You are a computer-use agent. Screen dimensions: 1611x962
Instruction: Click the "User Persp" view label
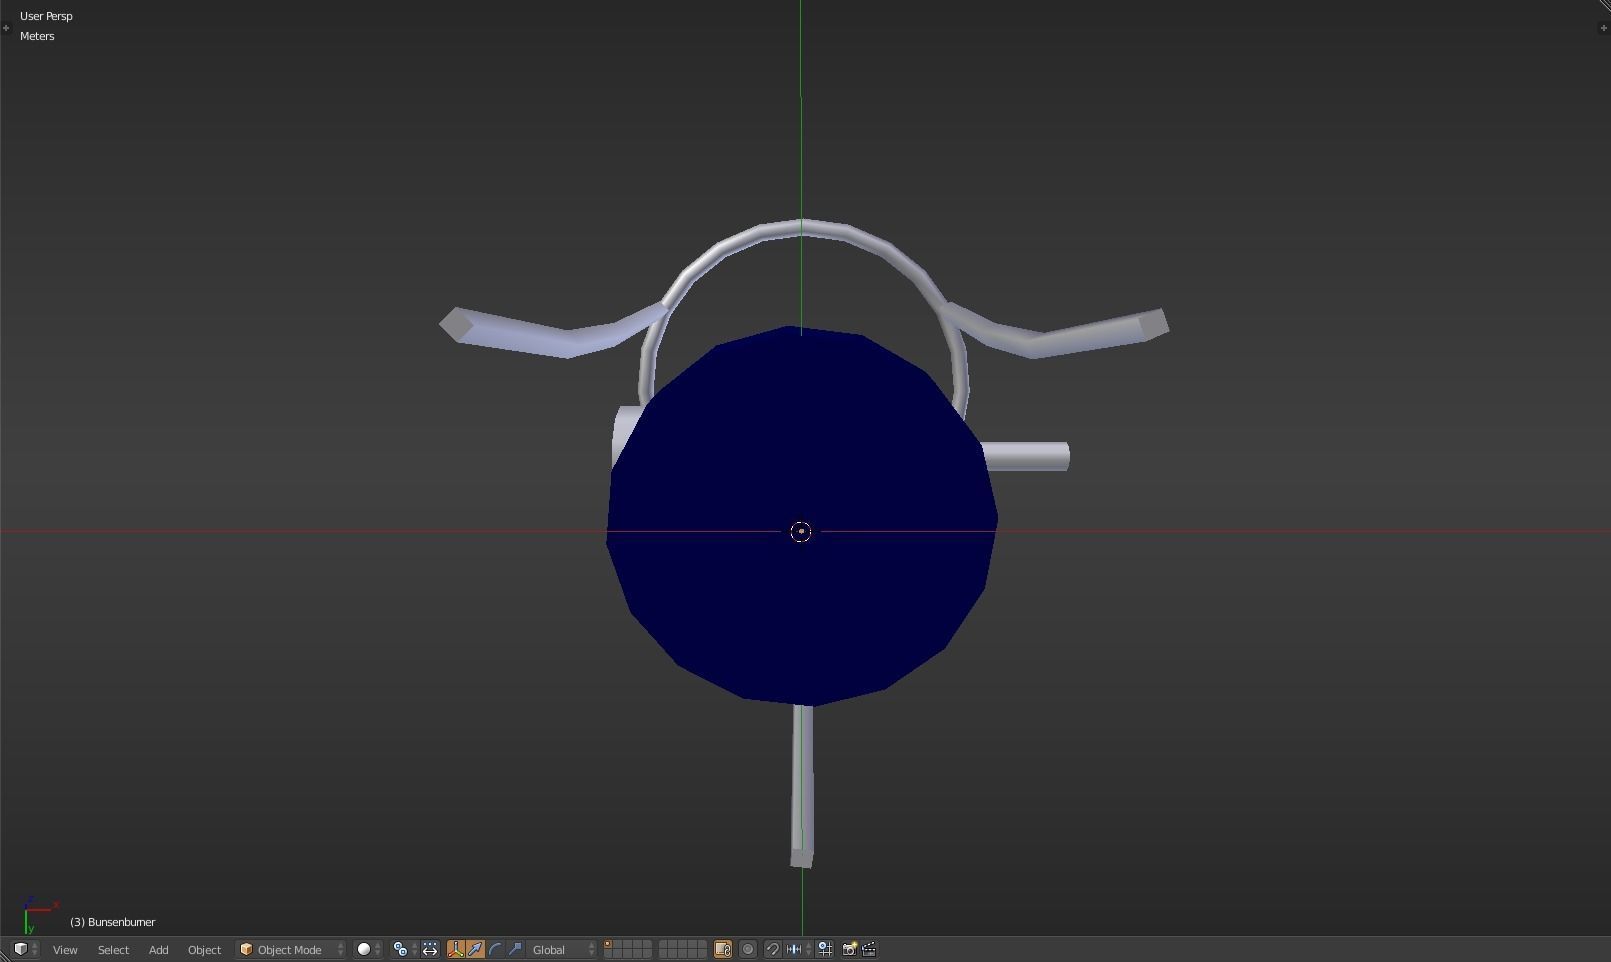(x=46, y=16)
